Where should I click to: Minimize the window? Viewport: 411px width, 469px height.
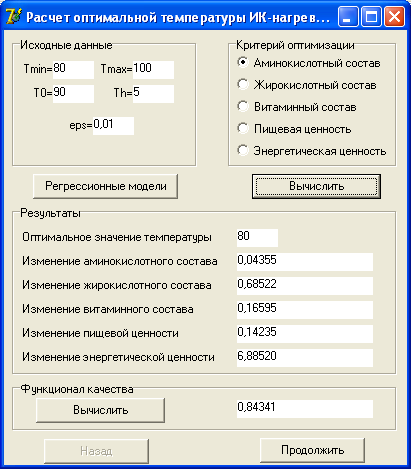pos(348,17)
